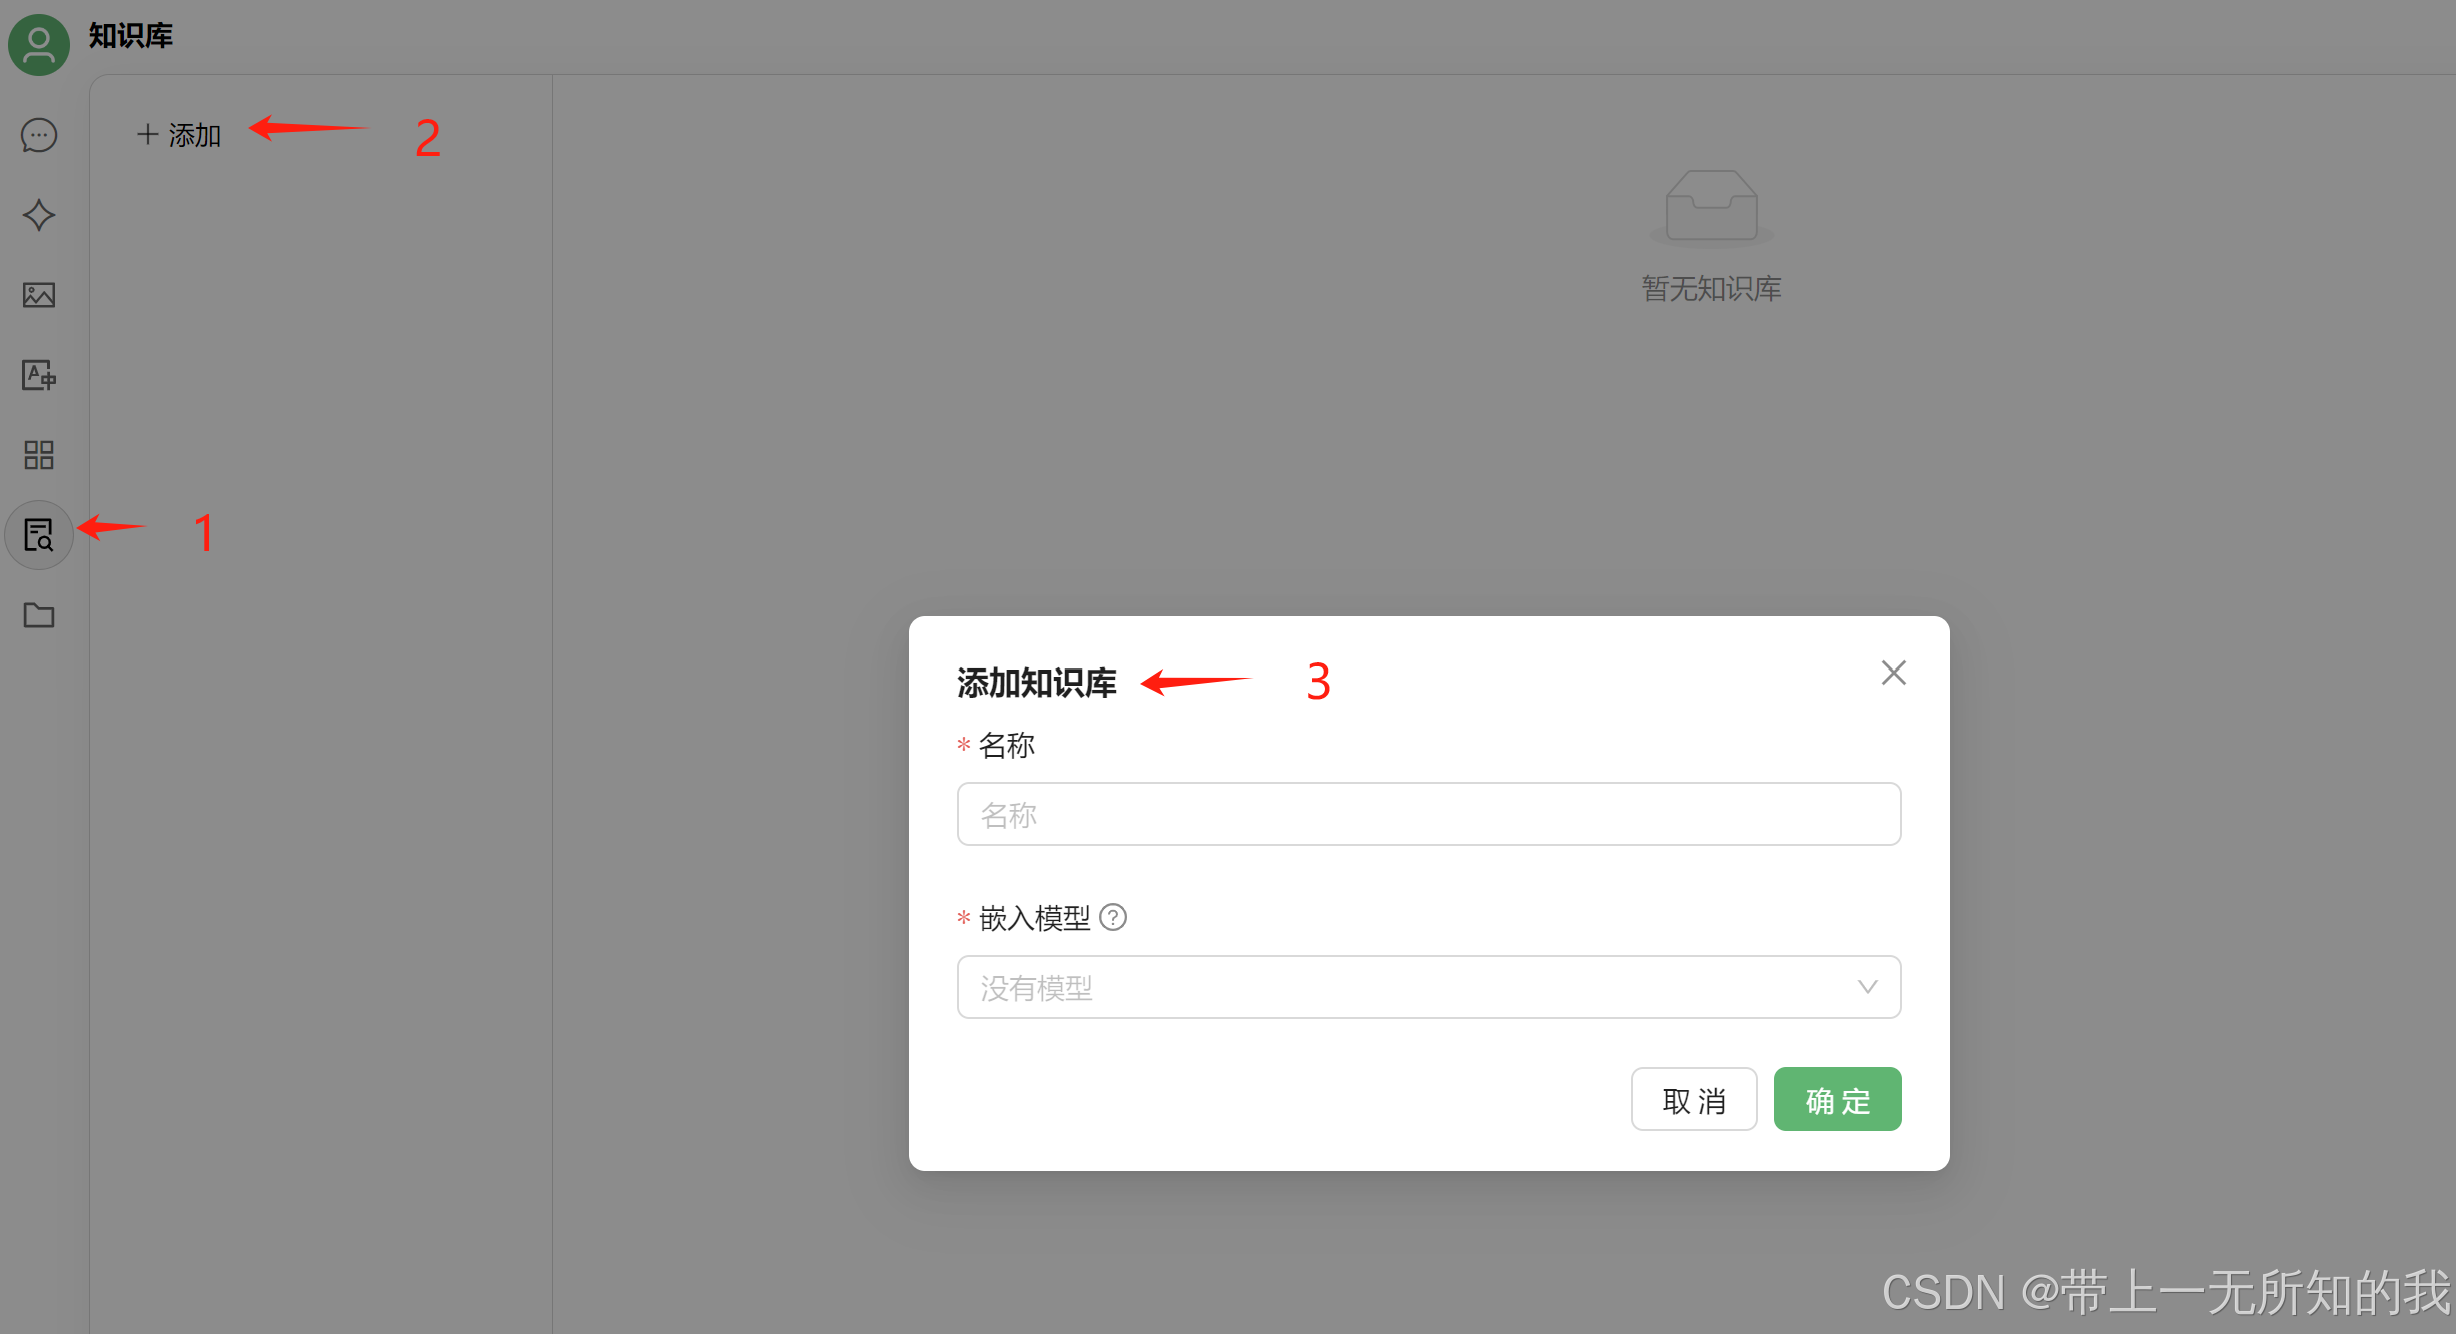
Task: Cancel with the 取消 button
Action: [1694, 1099]
